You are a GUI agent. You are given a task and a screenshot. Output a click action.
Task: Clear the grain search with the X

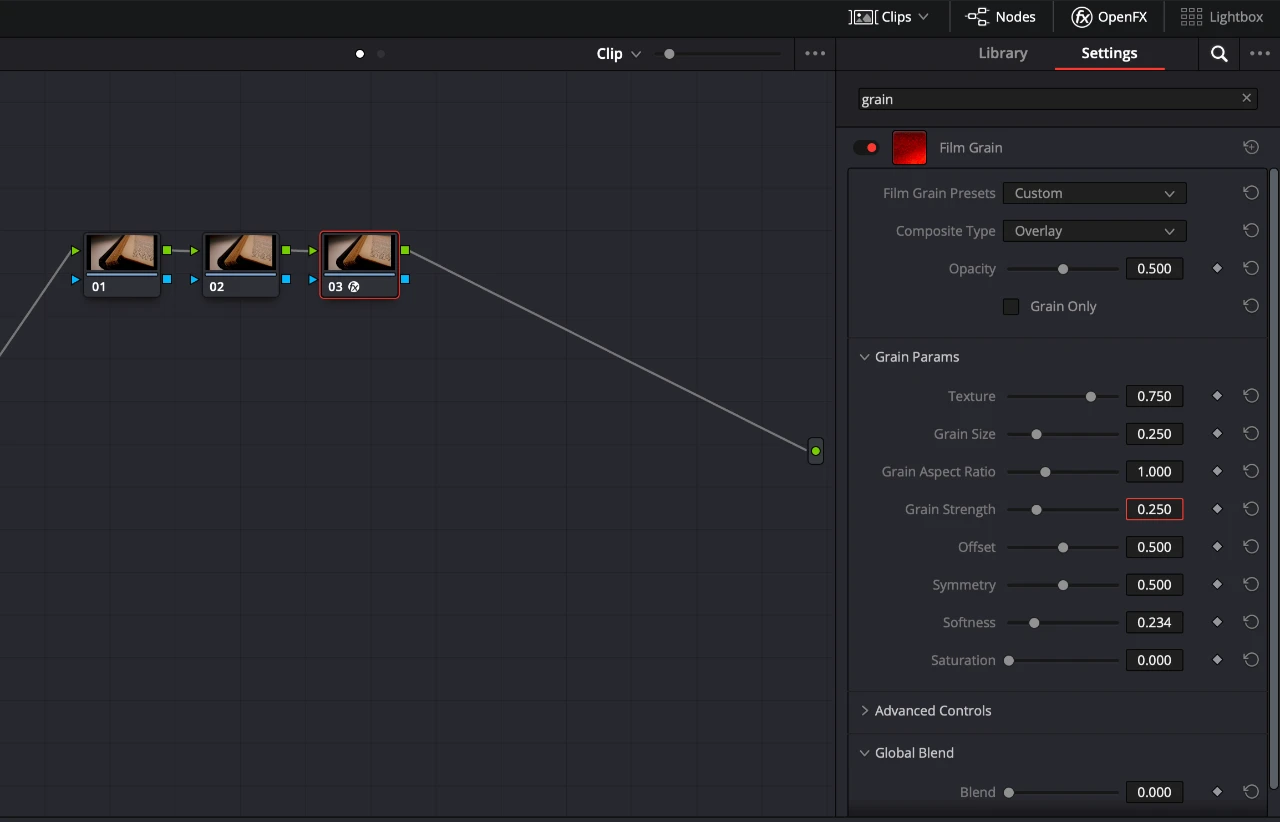tap(1246, 98)
